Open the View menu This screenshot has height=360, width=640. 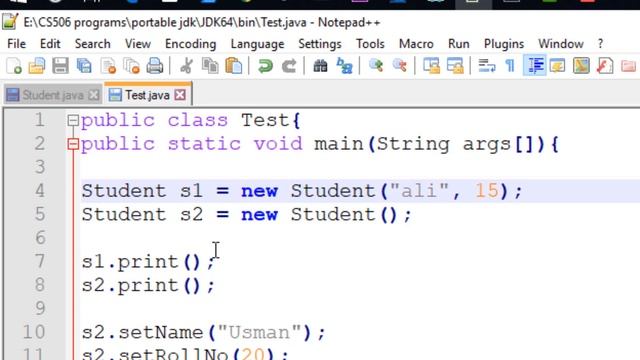click(138, 44)
